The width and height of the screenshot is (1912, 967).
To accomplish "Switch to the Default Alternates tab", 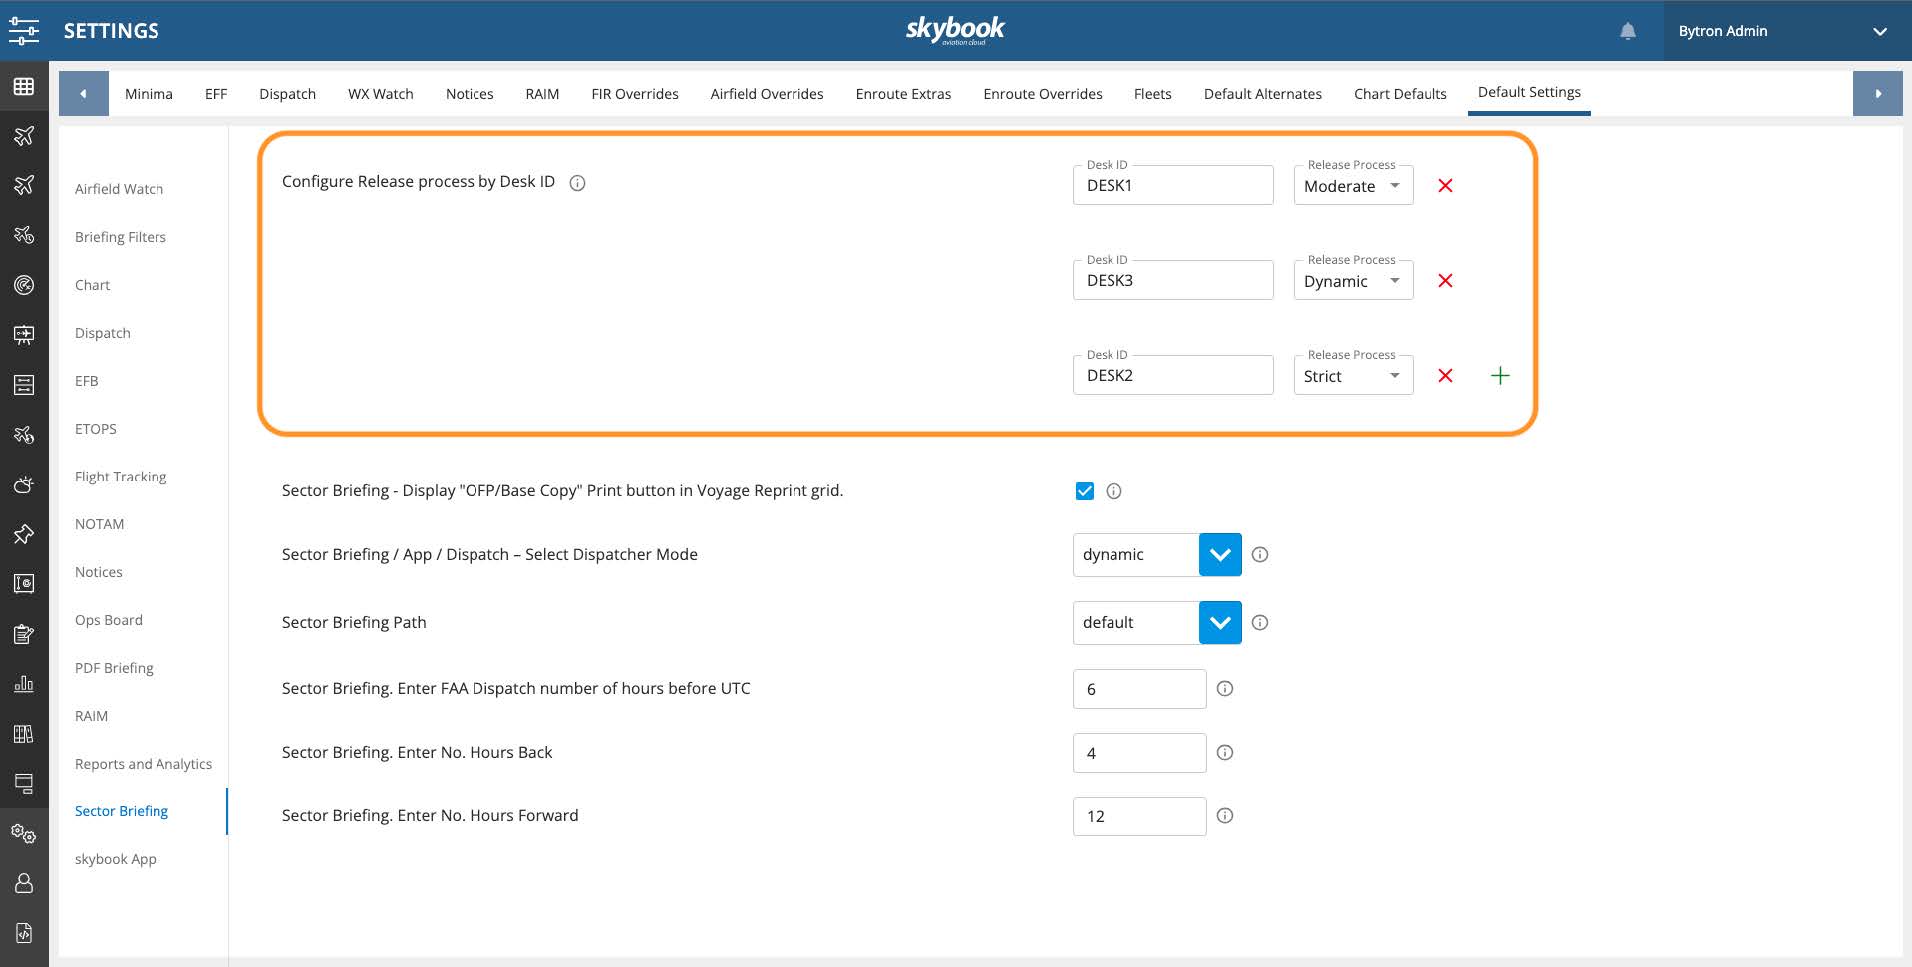I will (x=1263, y=94).
